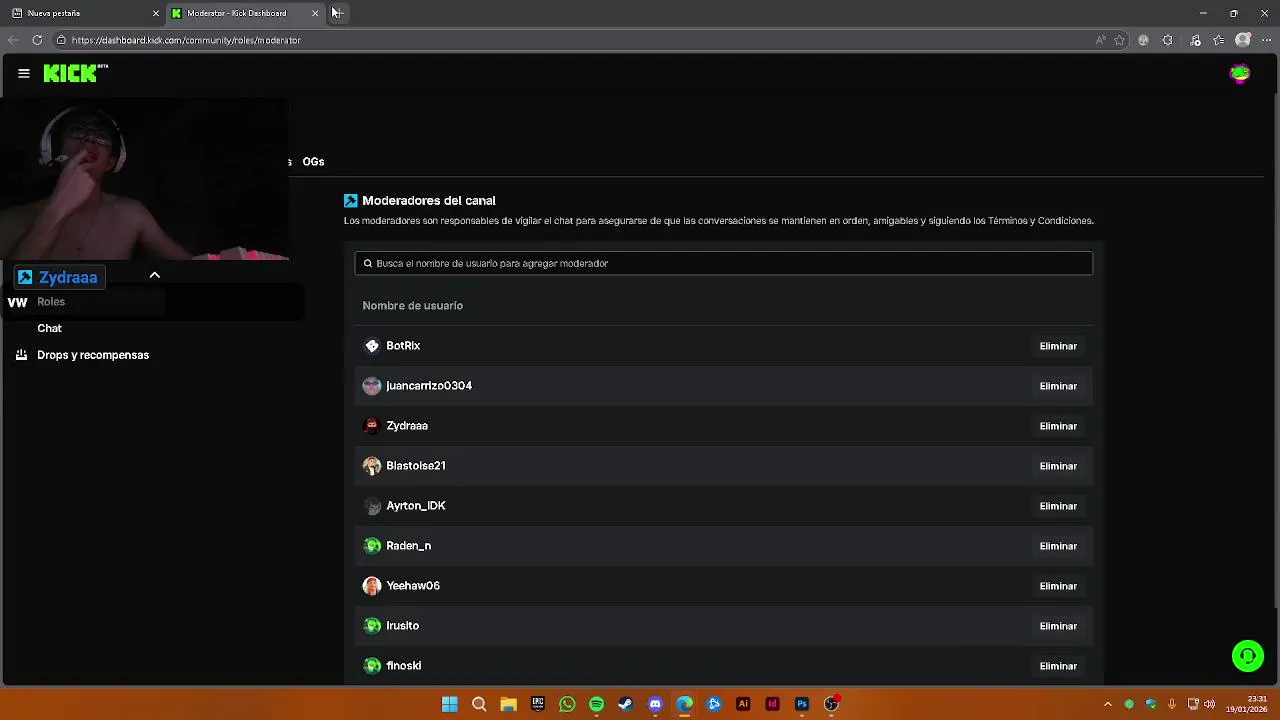1280x720 pixels.
Task: Open WhatsApp from the taskbar
Action: point(567,704)
